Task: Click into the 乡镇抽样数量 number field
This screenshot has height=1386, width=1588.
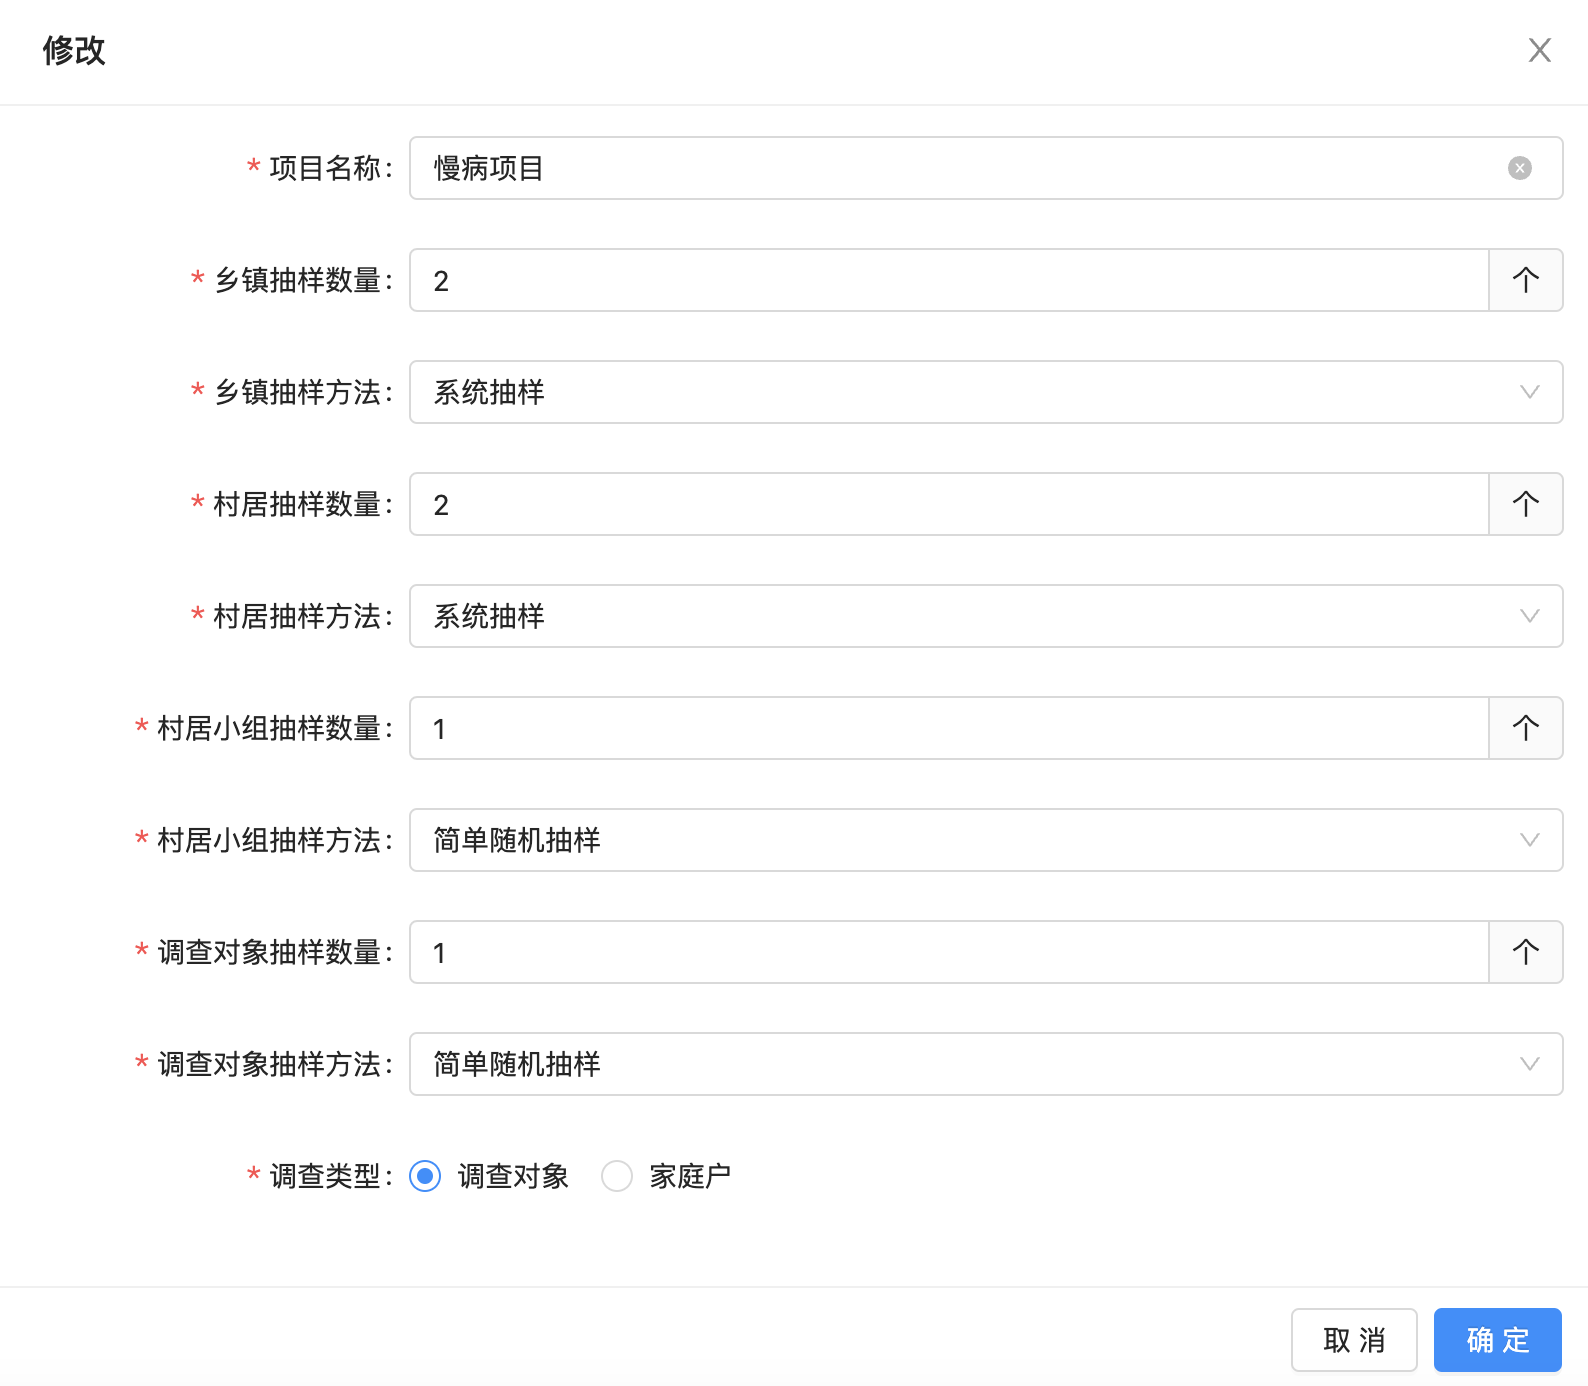Action: (x=948, y=280)
